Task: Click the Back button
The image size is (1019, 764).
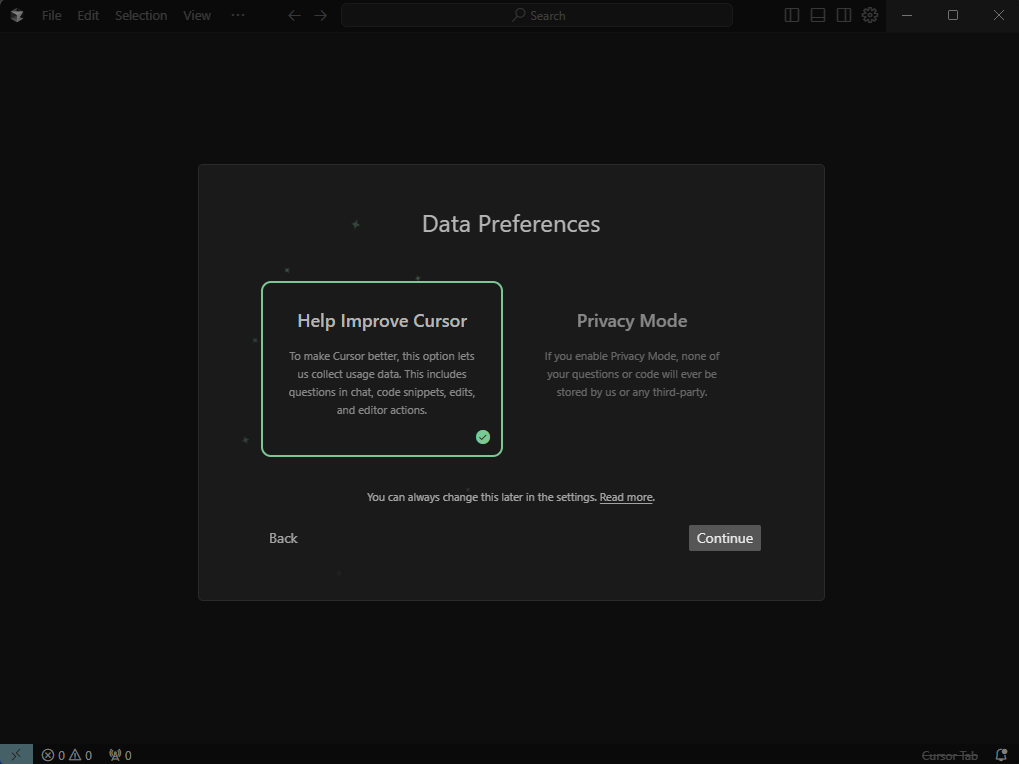Action: point(283,538)
